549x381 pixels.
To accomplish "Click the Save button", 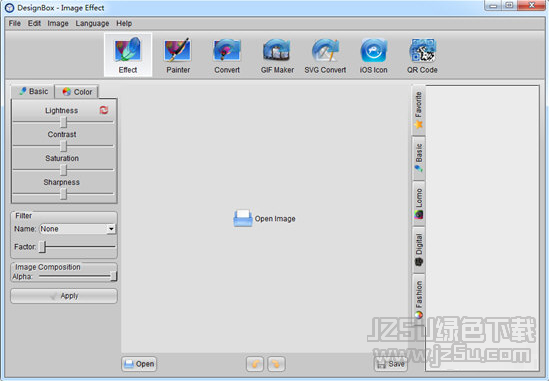I will coord(391,364).
